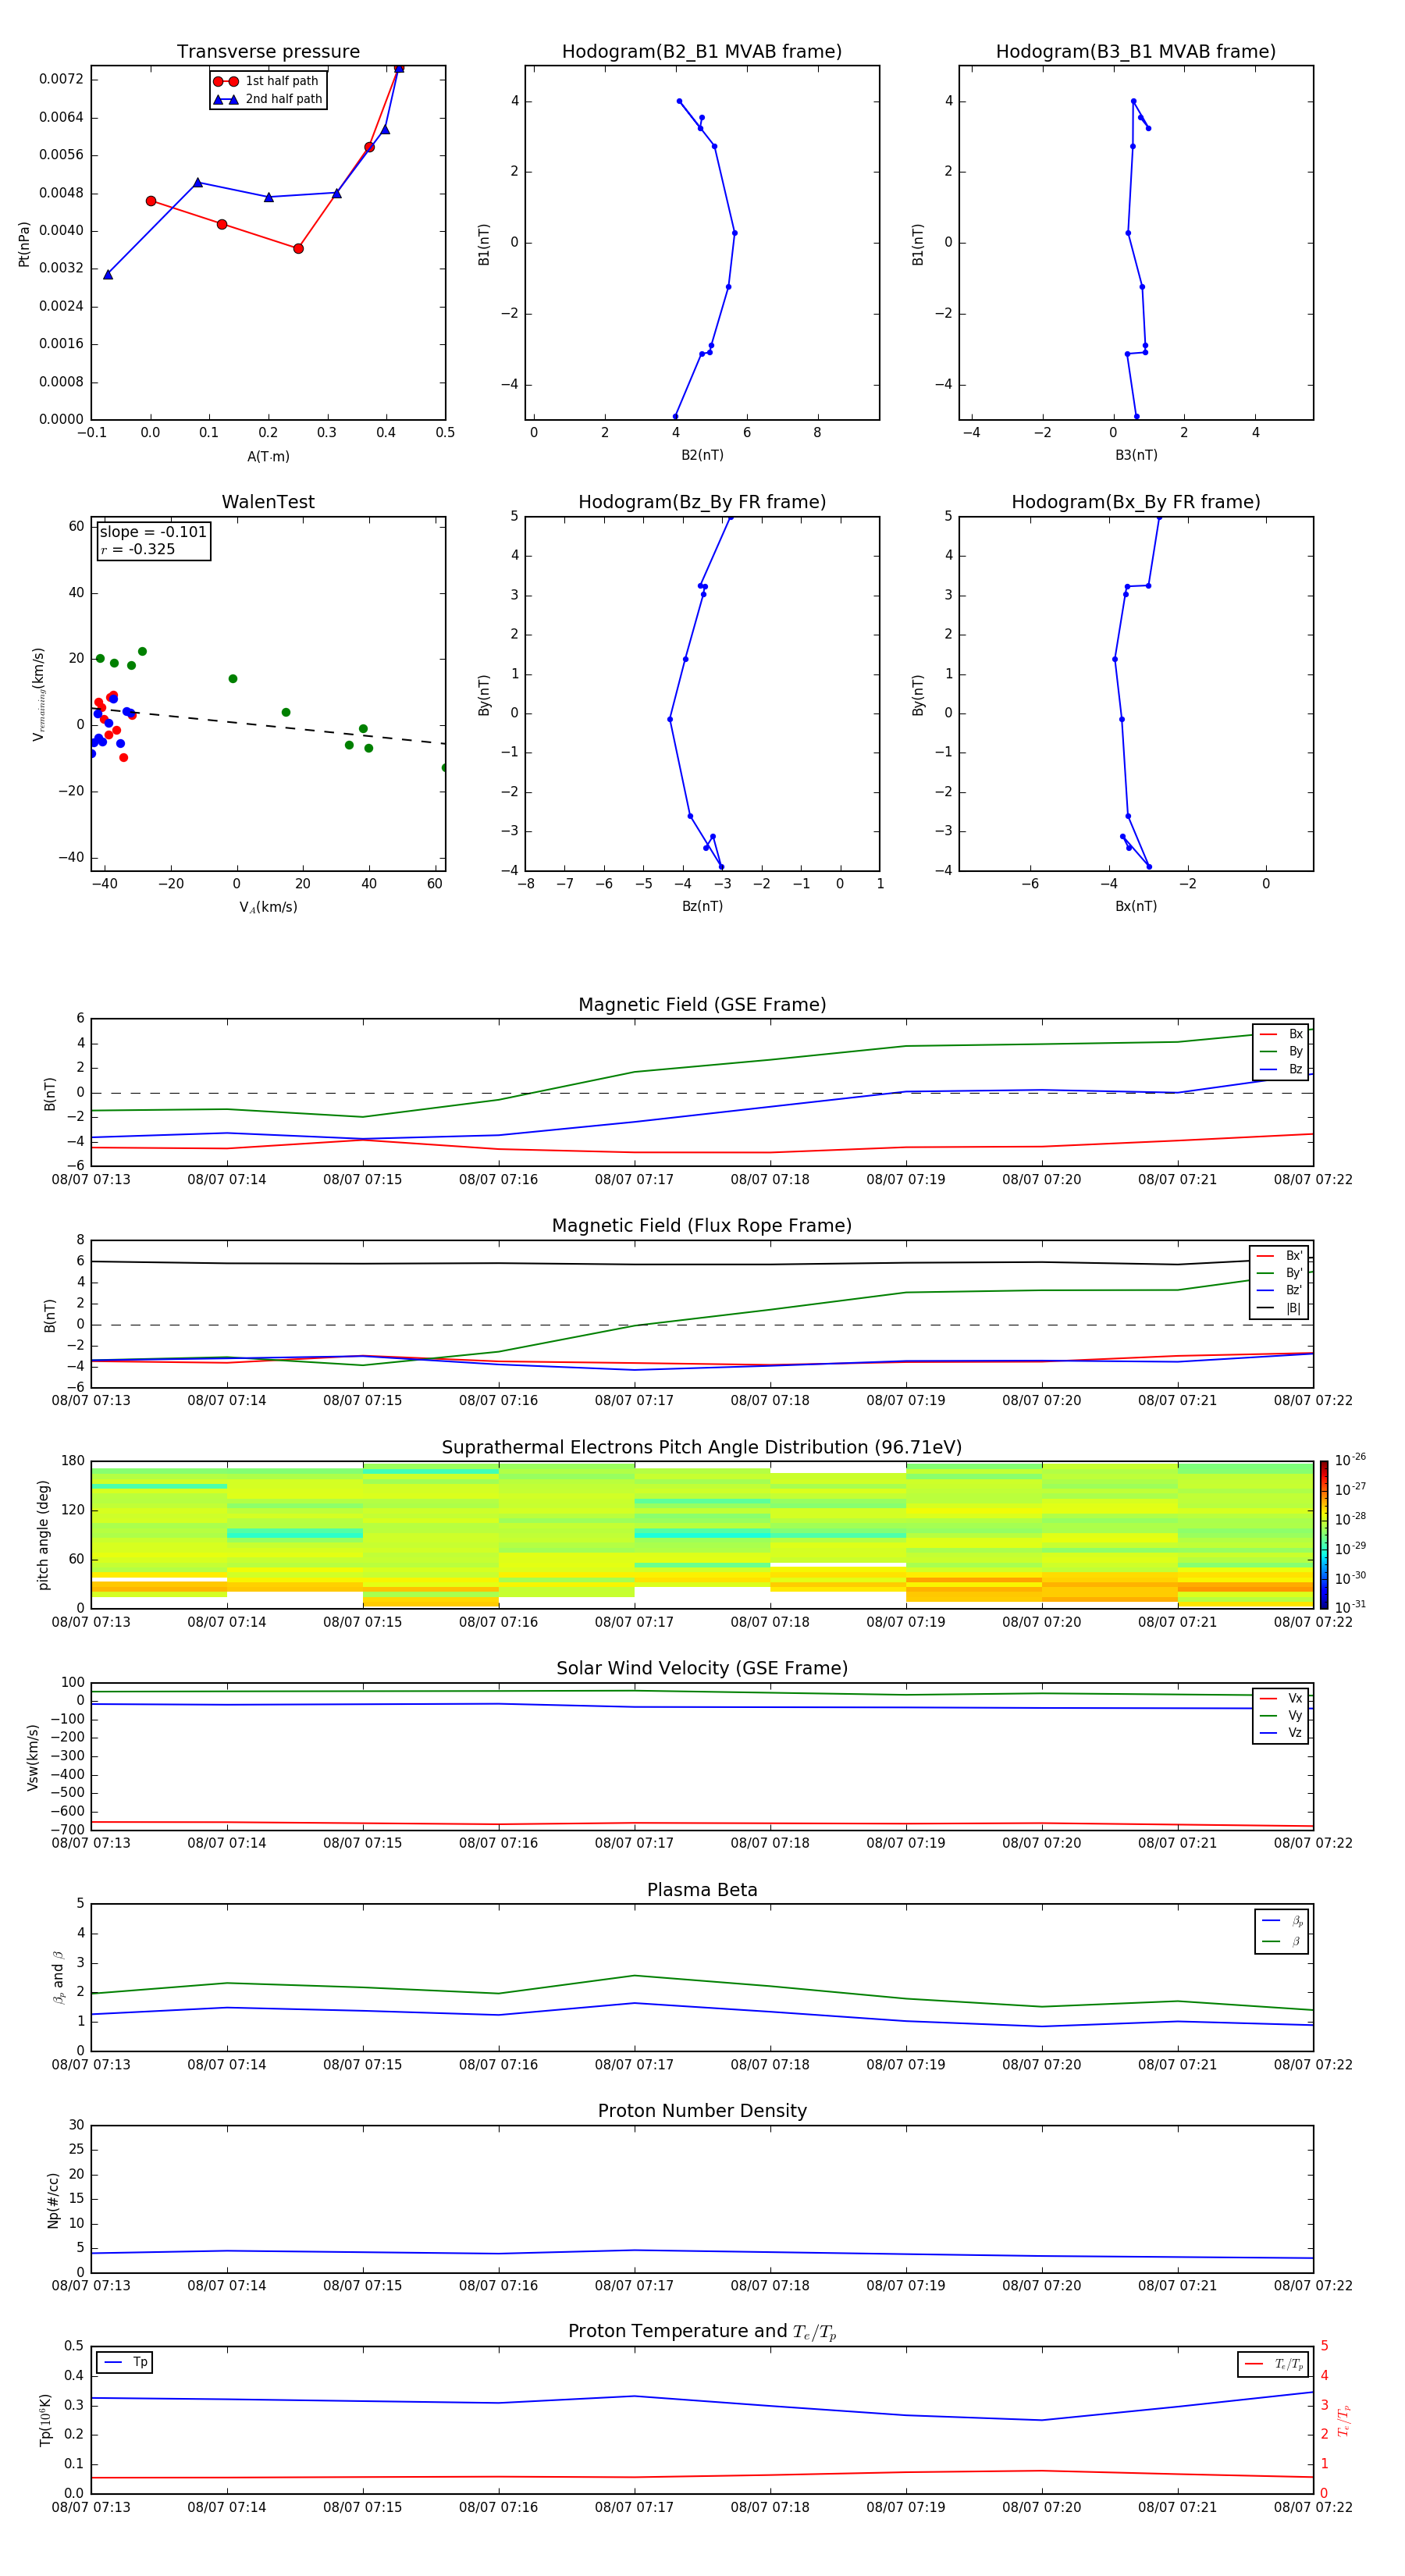Click the 'Magnetic Field (GSE Frame)' title
The height and width of the screenshot is (2576, 1405).
[702, 1005]
